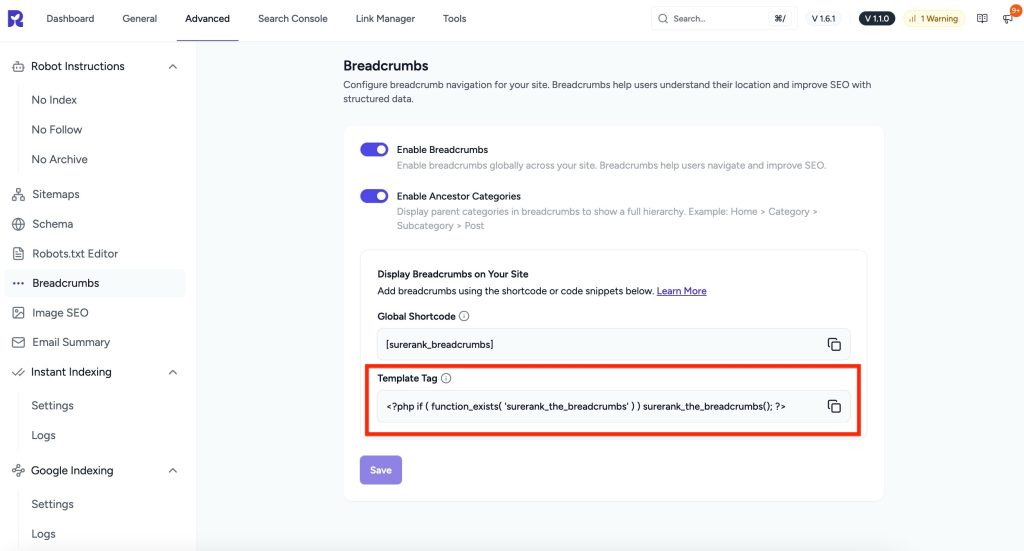Copy the Template Tag code
This screenshot has height=551, width=1024.
[x=834, y=406]
